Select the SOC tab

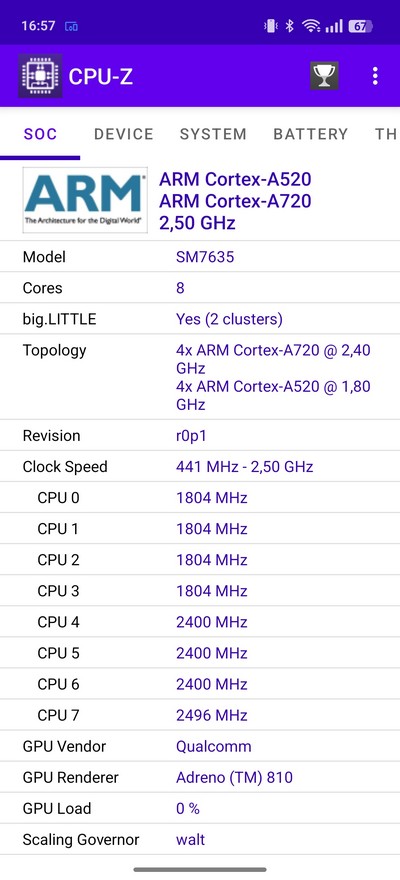40,134
